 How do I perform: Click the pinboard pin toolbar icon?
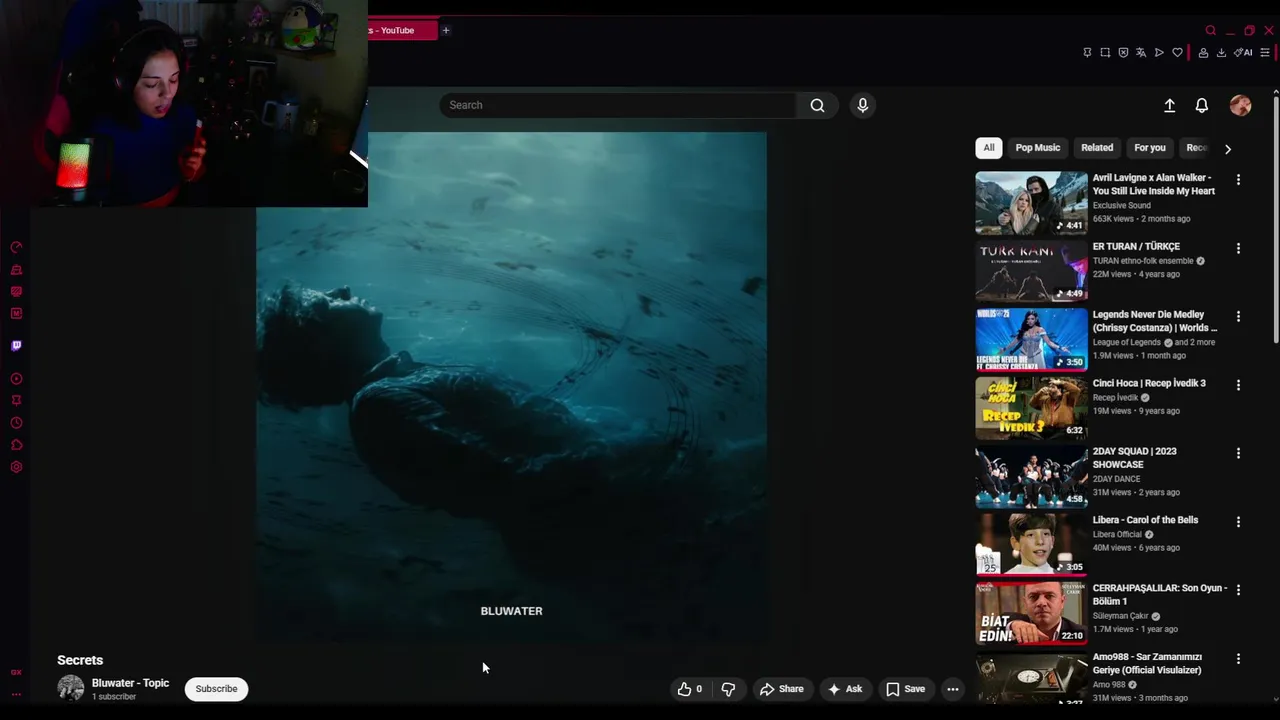[x=1087, y=52]
